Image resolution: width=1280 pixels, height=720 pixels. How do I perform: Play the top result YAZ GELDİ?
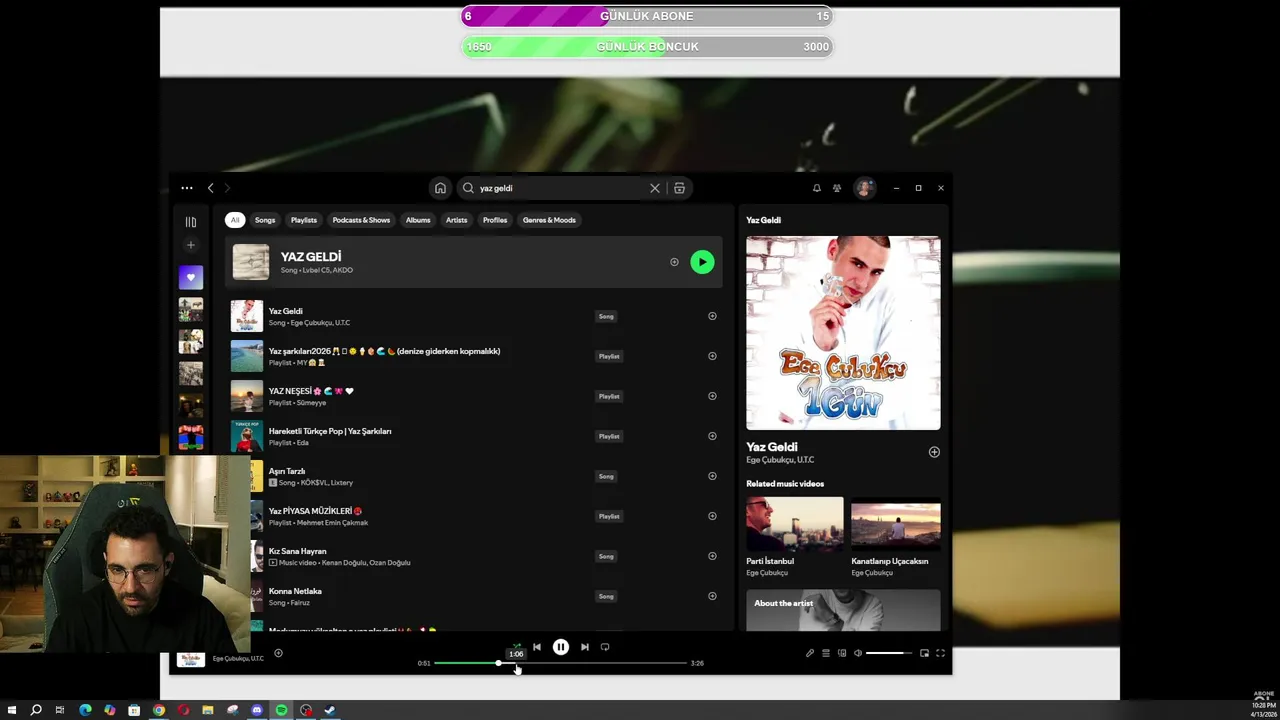[702, 262]
